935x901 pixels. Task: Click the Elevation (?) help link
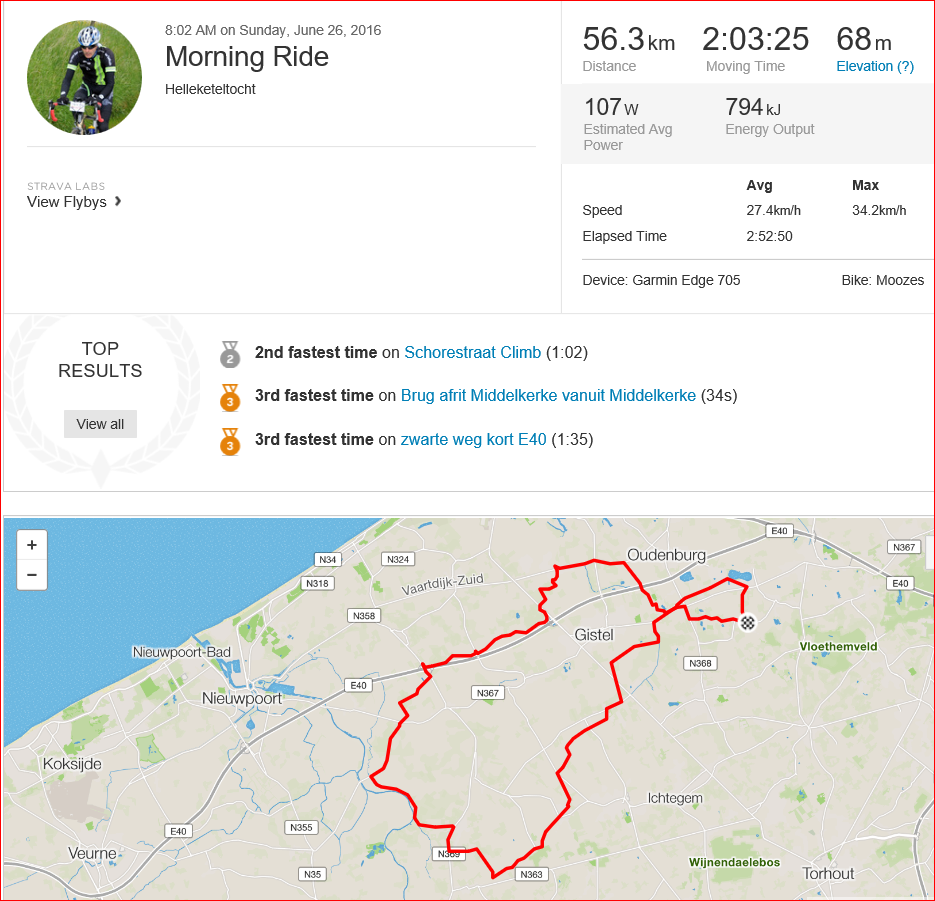click(x=875, y=66)
